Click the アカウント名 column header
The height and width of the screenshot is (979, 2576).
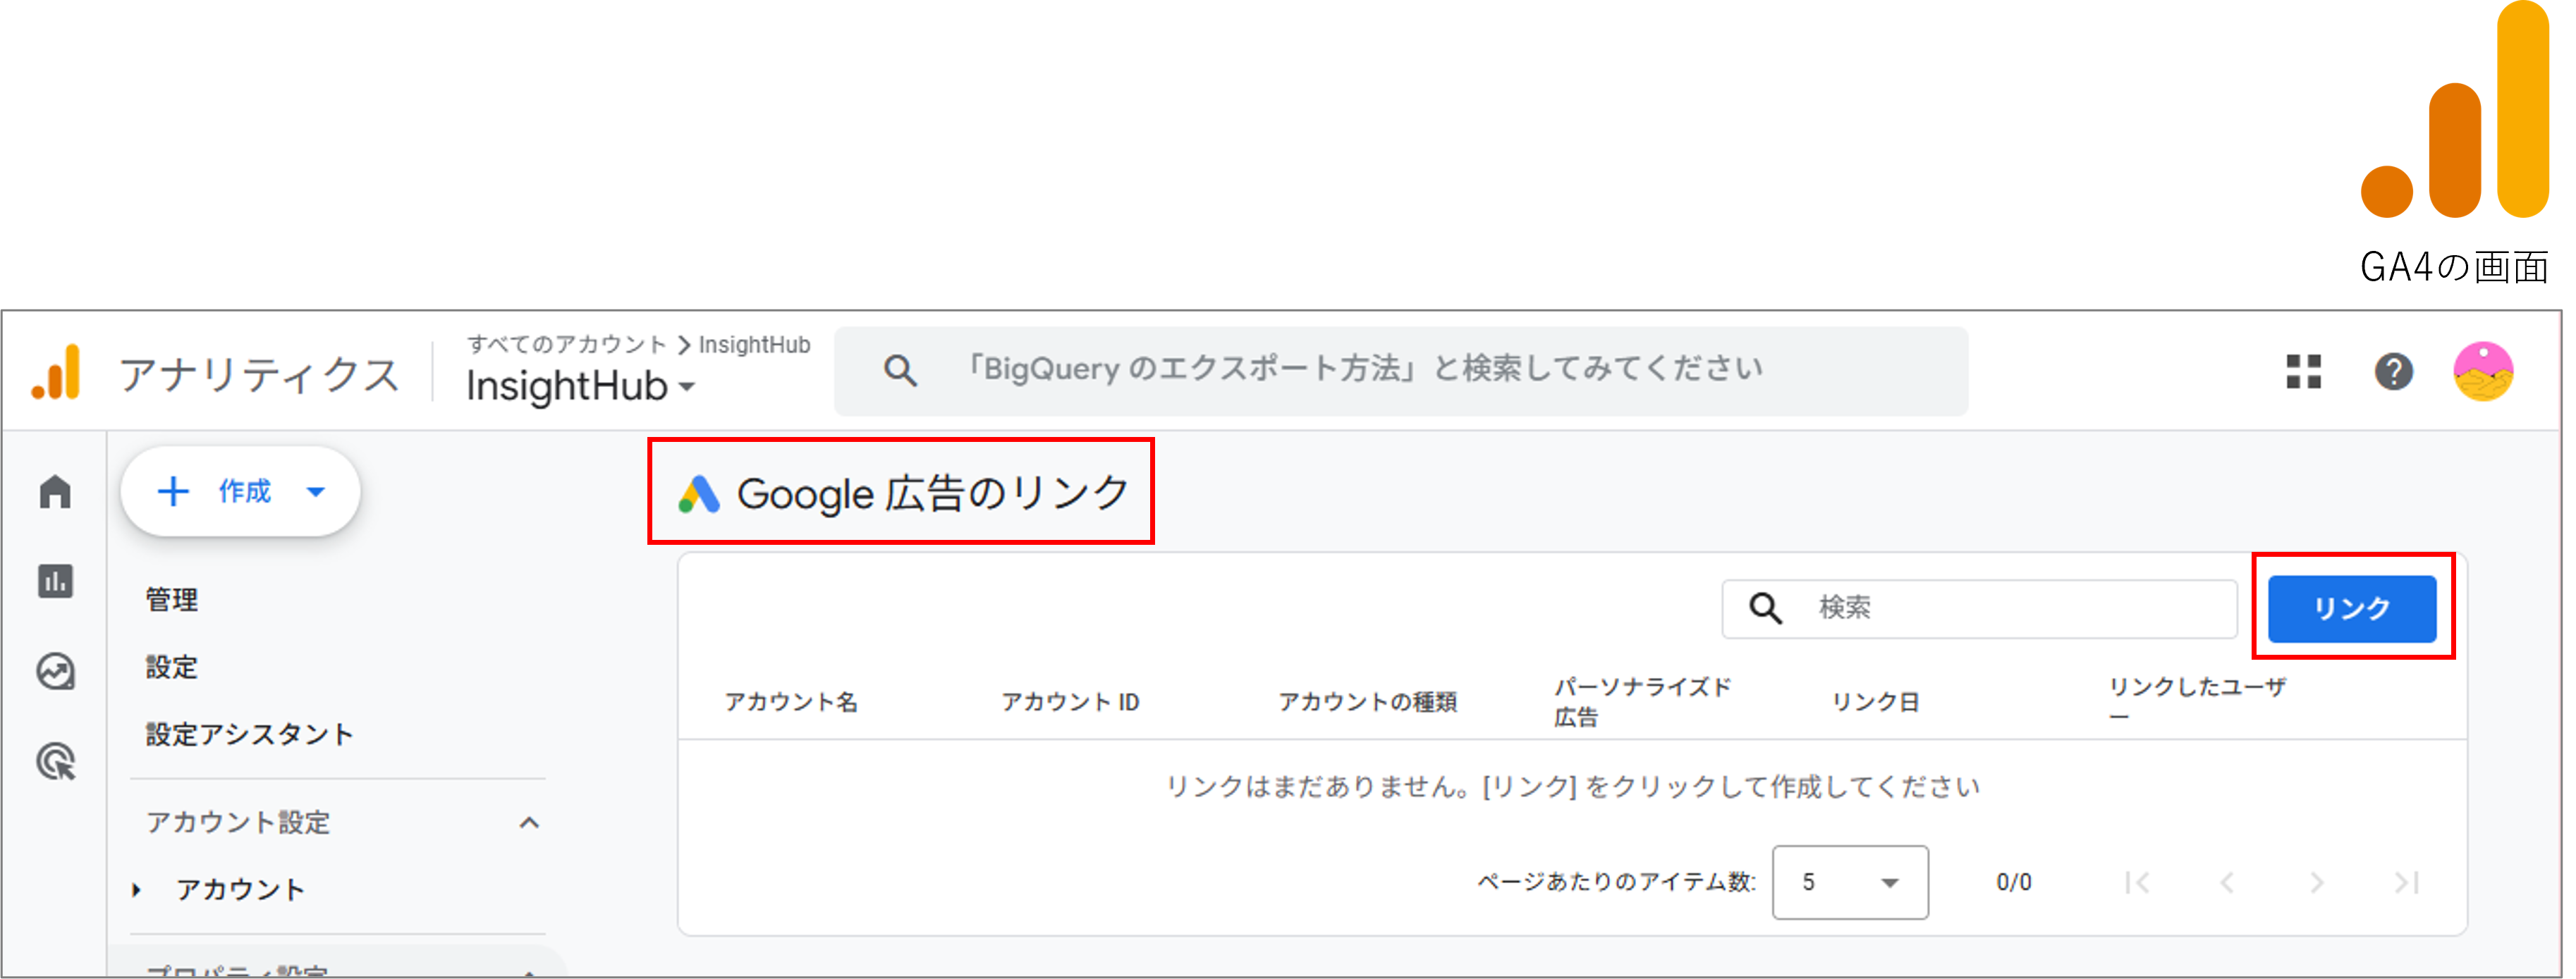791,702
